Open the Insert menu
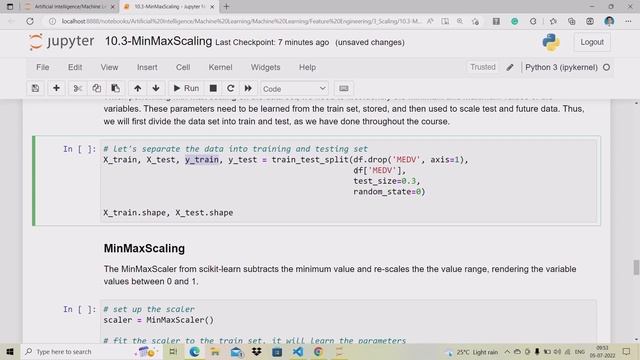The height and width of the screenshot is (360, 640). (147, 67)
